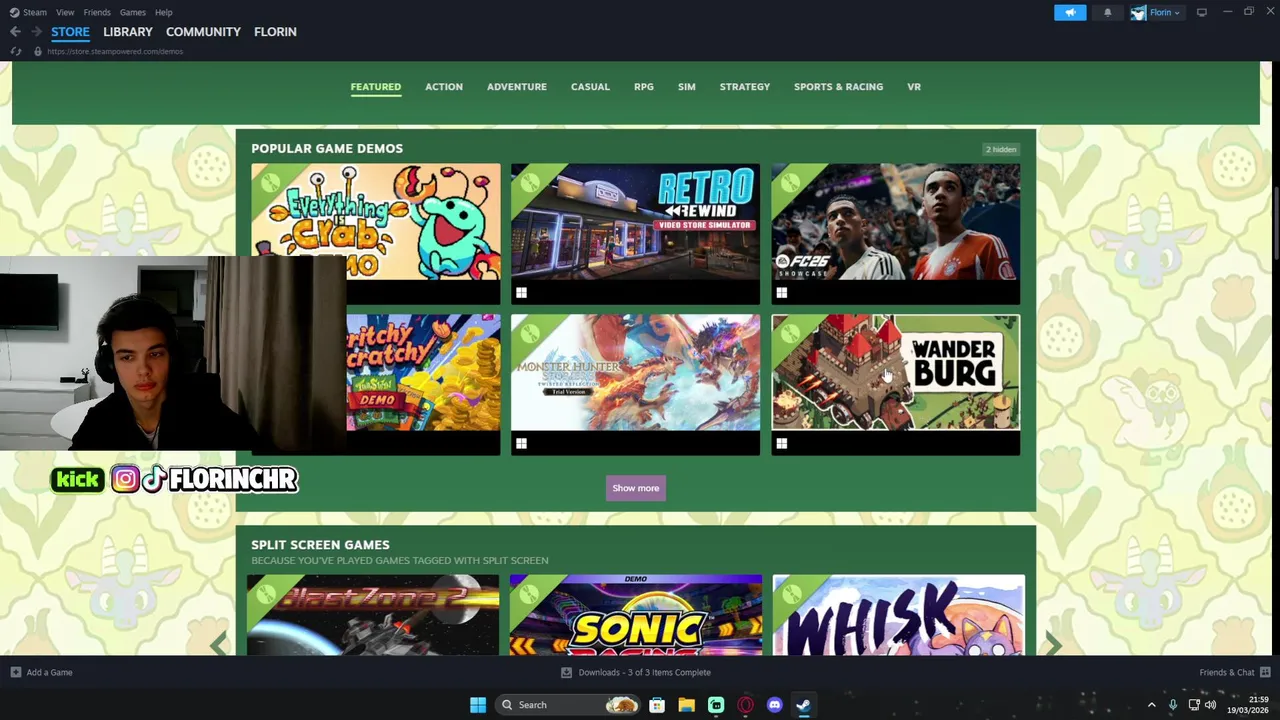Screen dimensions: 1280x720
Task: Open the Sonic Racing demo thumbnail
Action: [636, 615]
